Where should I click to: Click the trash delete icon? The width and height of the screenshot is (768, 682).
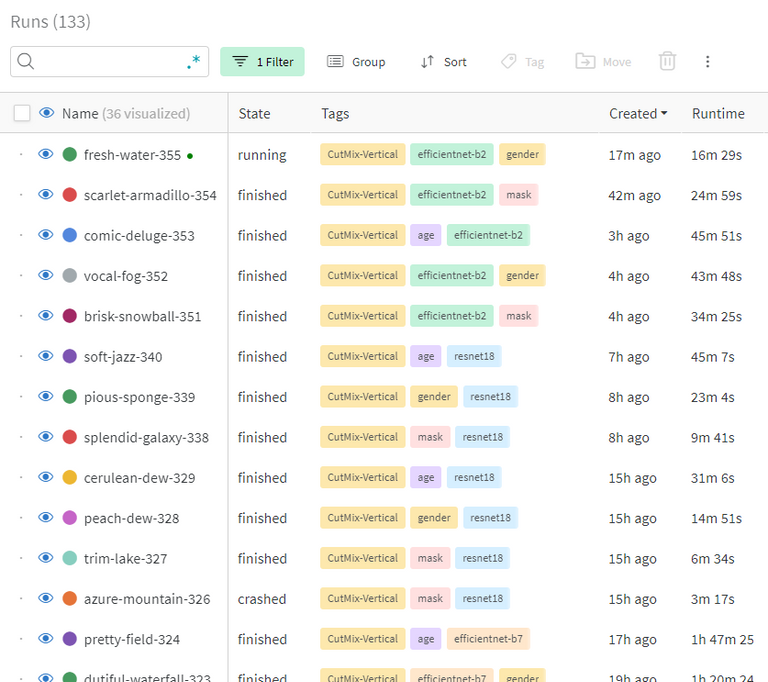pyautogui.click(x=667, y=61)
